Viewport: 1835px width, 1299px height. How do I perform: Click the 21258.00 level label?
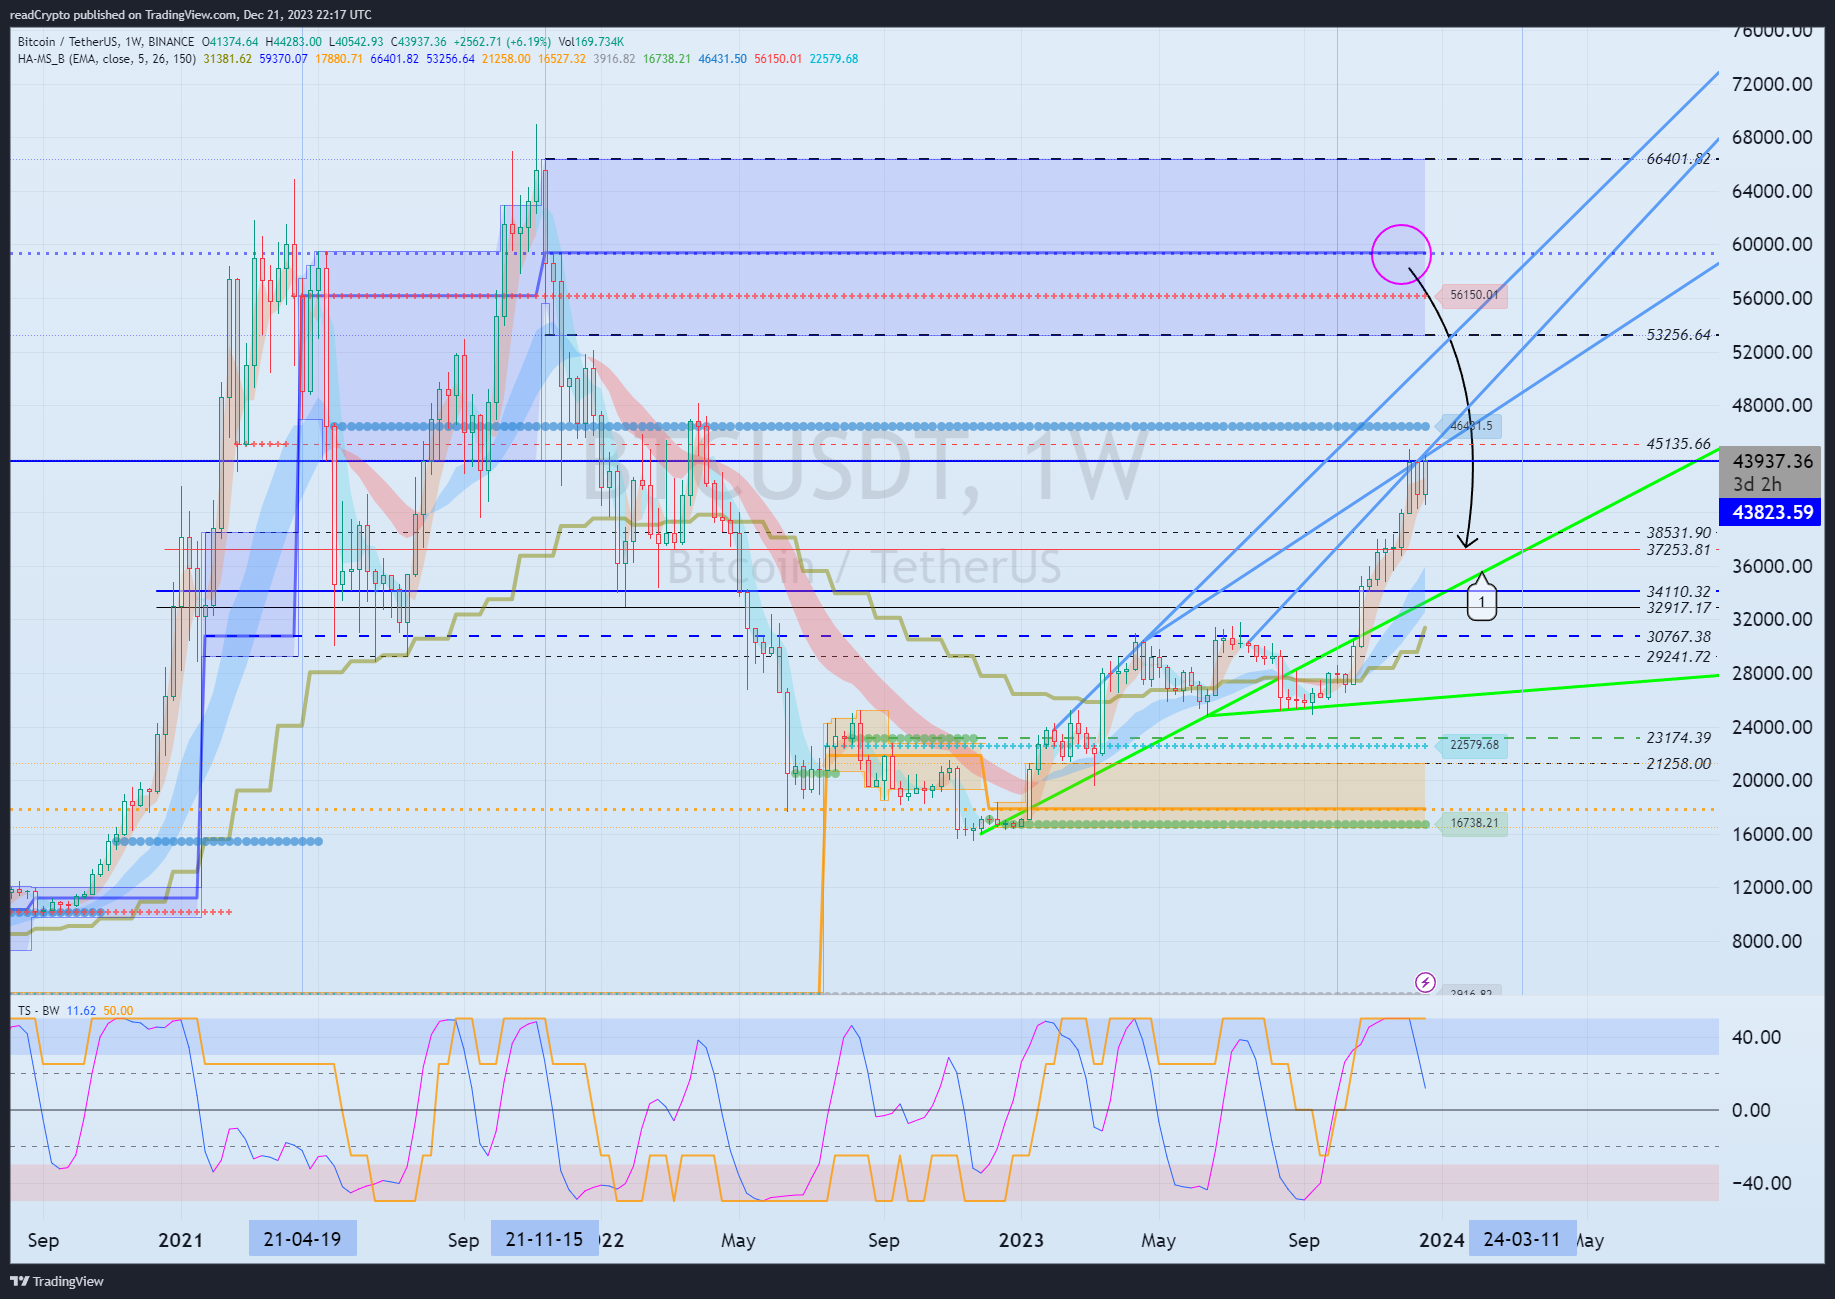click(1678, 764)
